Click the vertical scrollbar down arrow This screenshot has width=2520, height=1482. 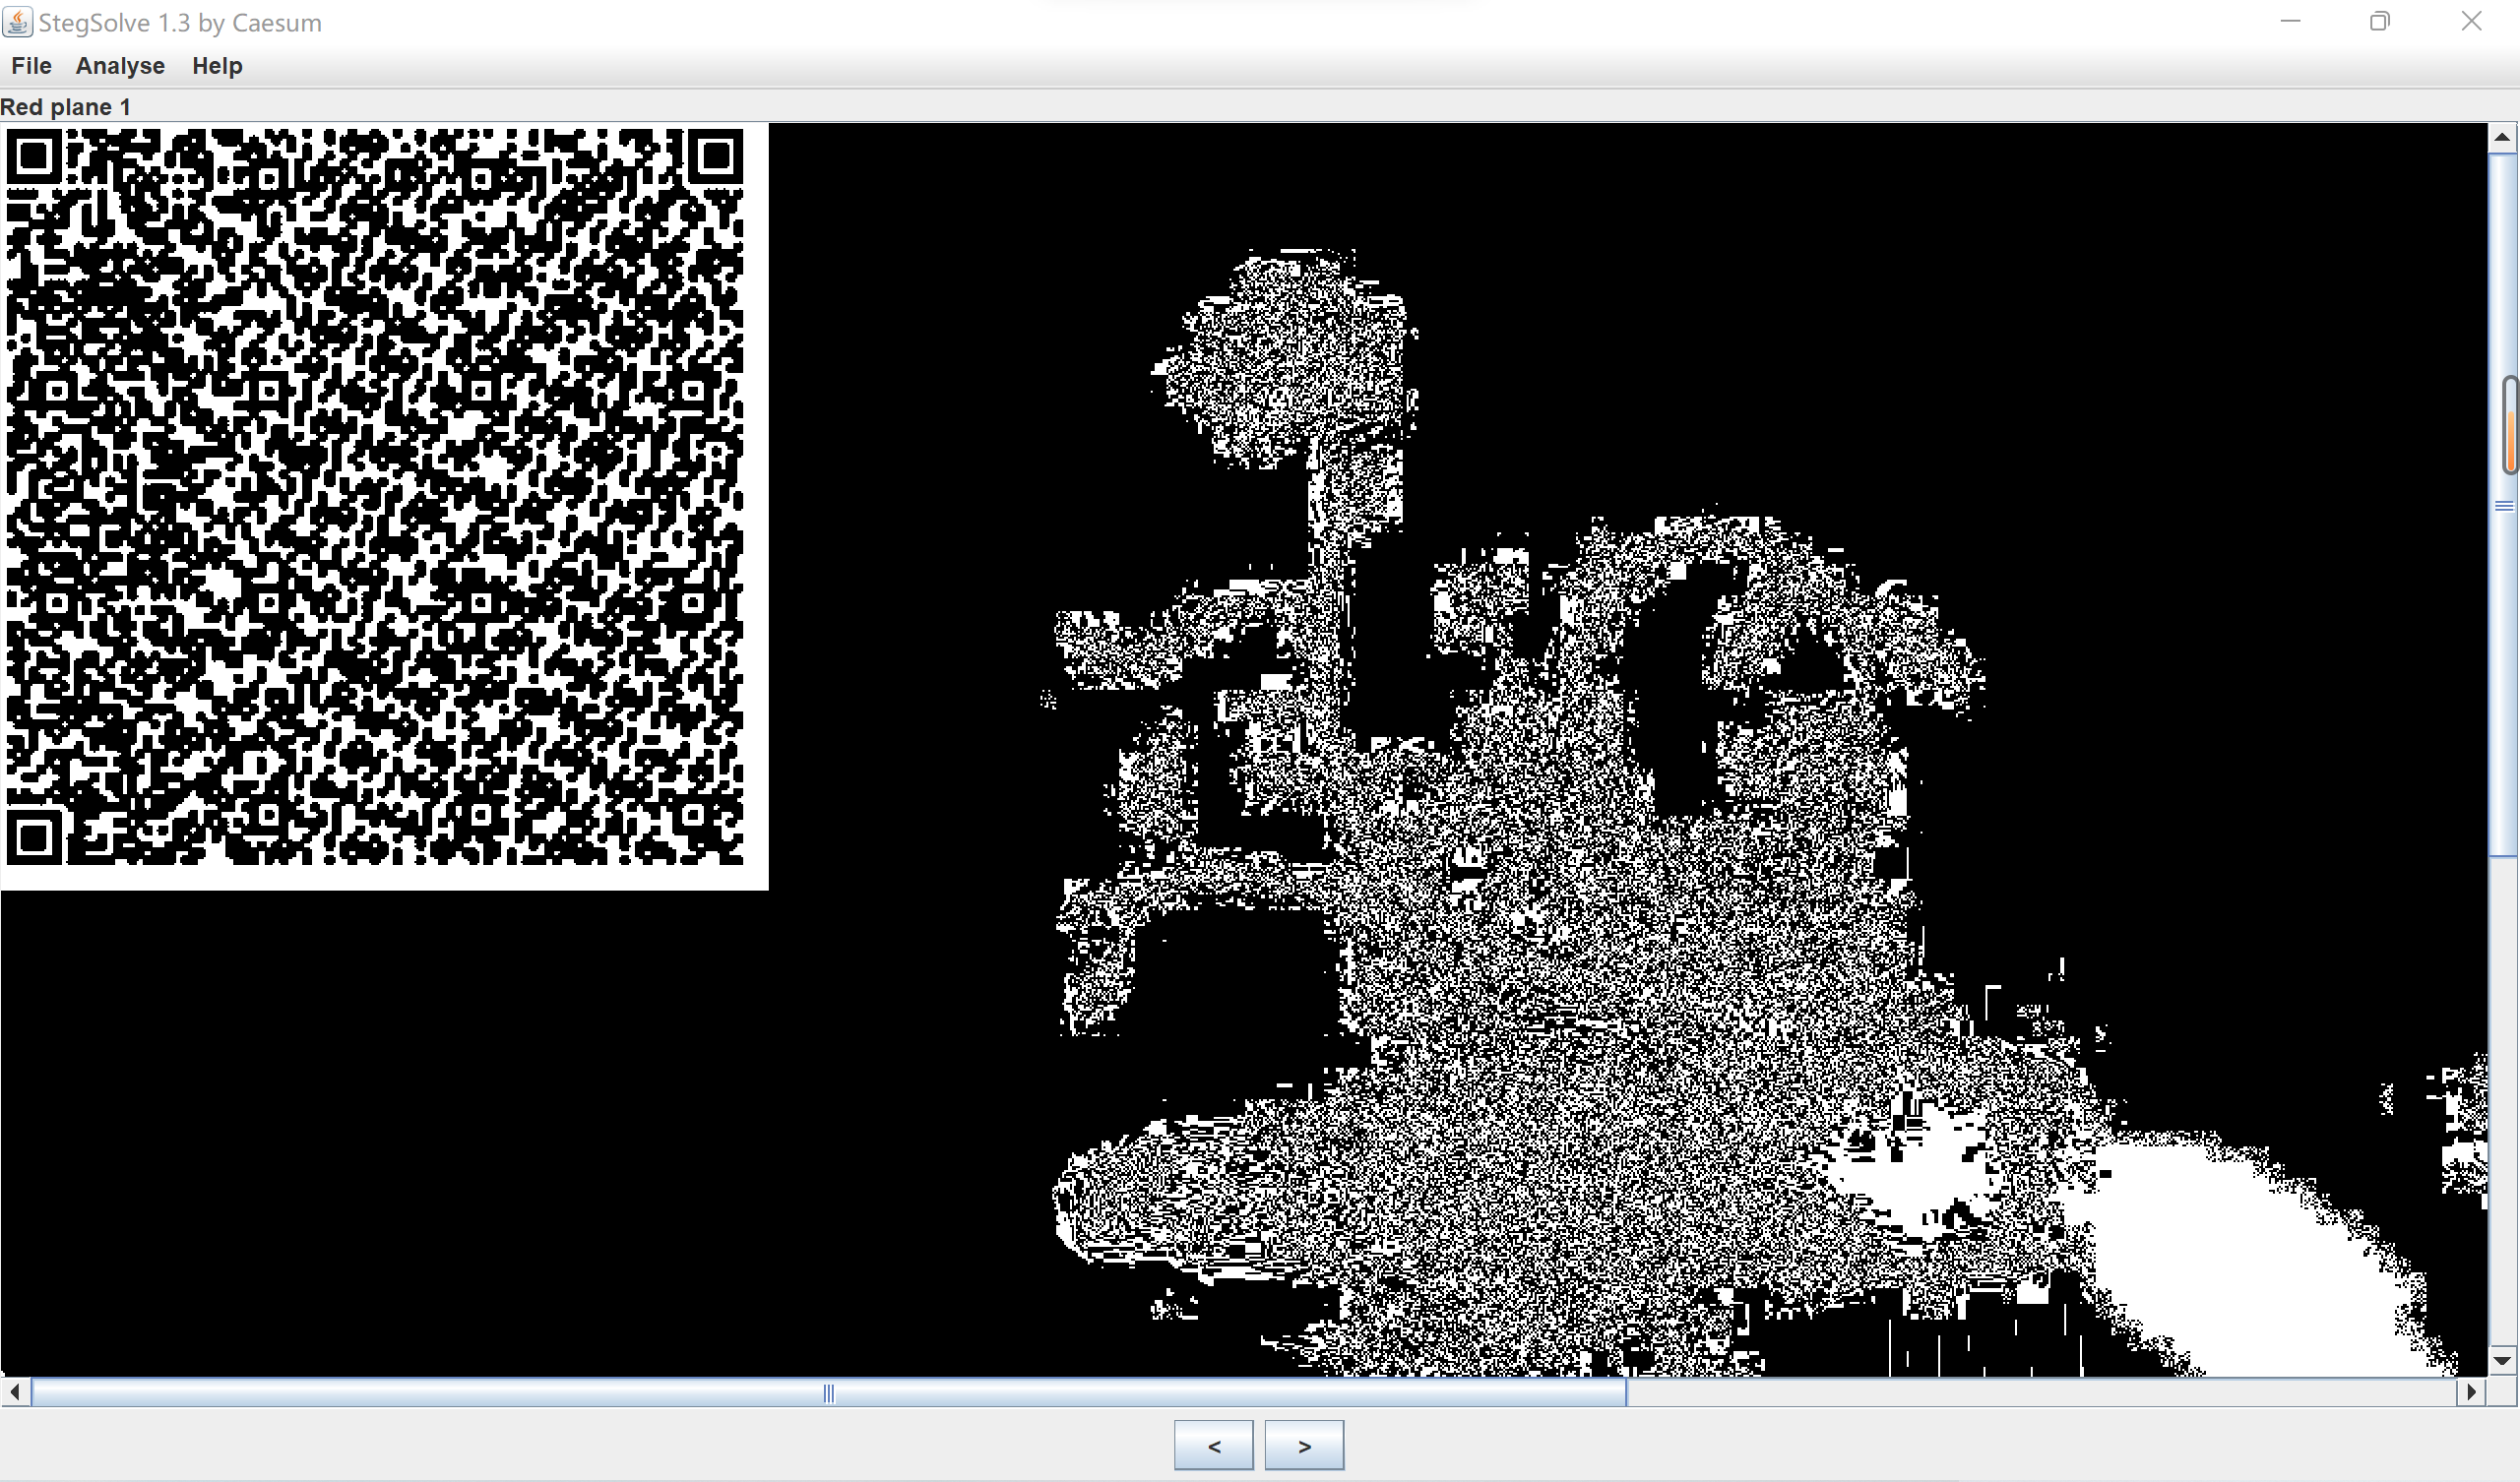2502,1360
